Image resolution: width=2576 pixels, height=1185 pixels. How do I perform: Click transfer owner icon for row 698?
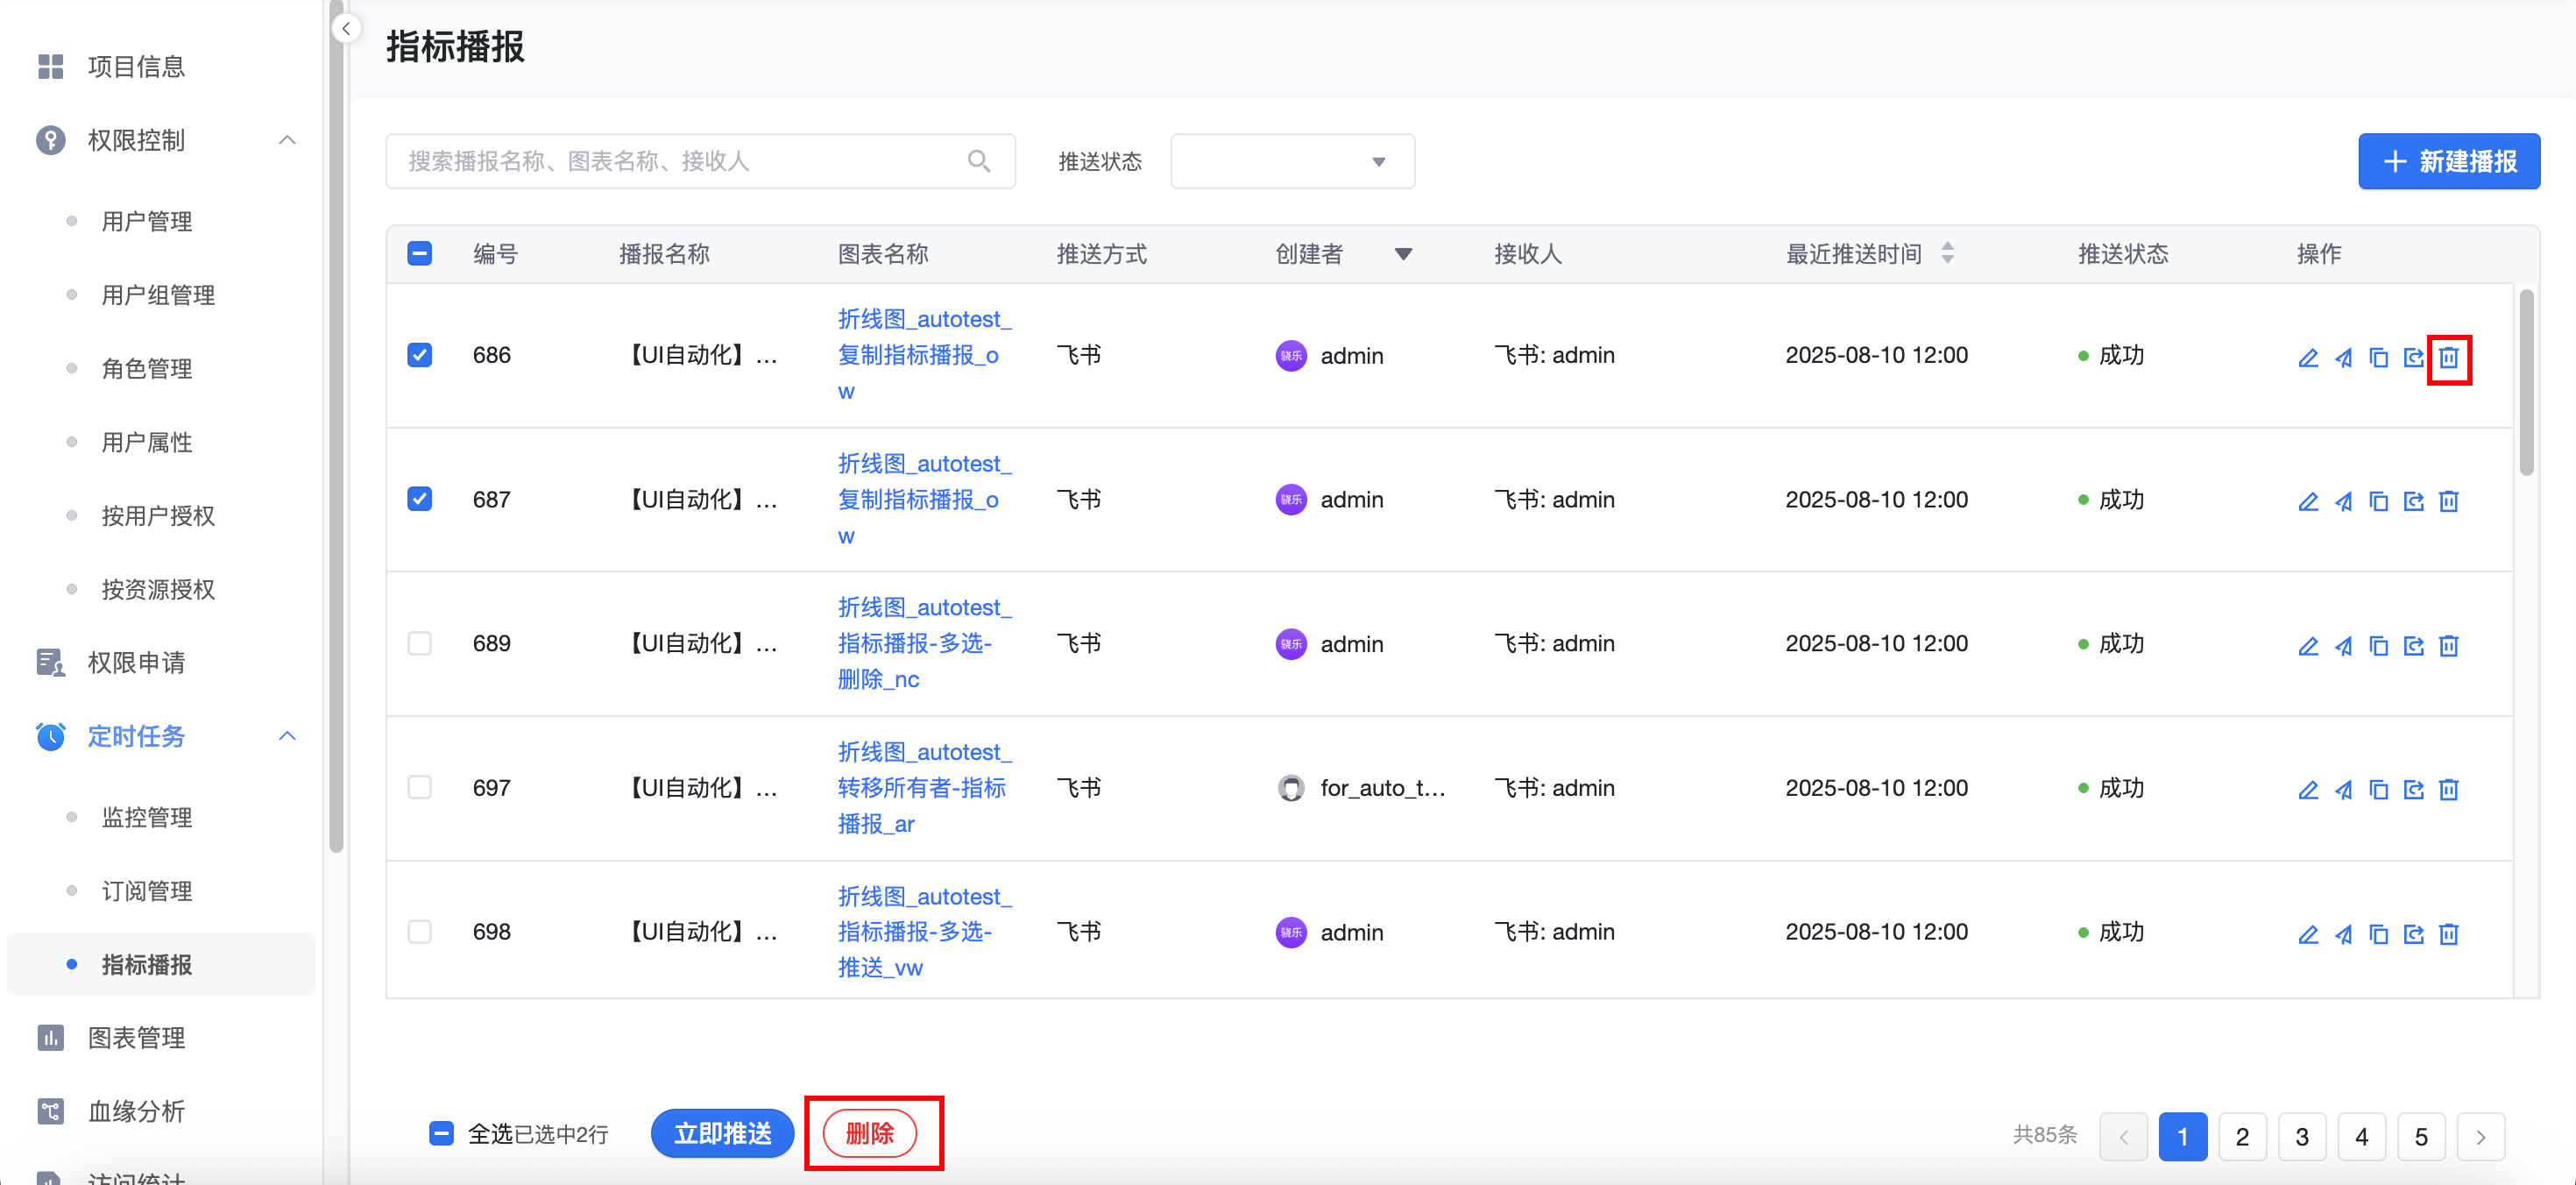tap(2413, 934)
